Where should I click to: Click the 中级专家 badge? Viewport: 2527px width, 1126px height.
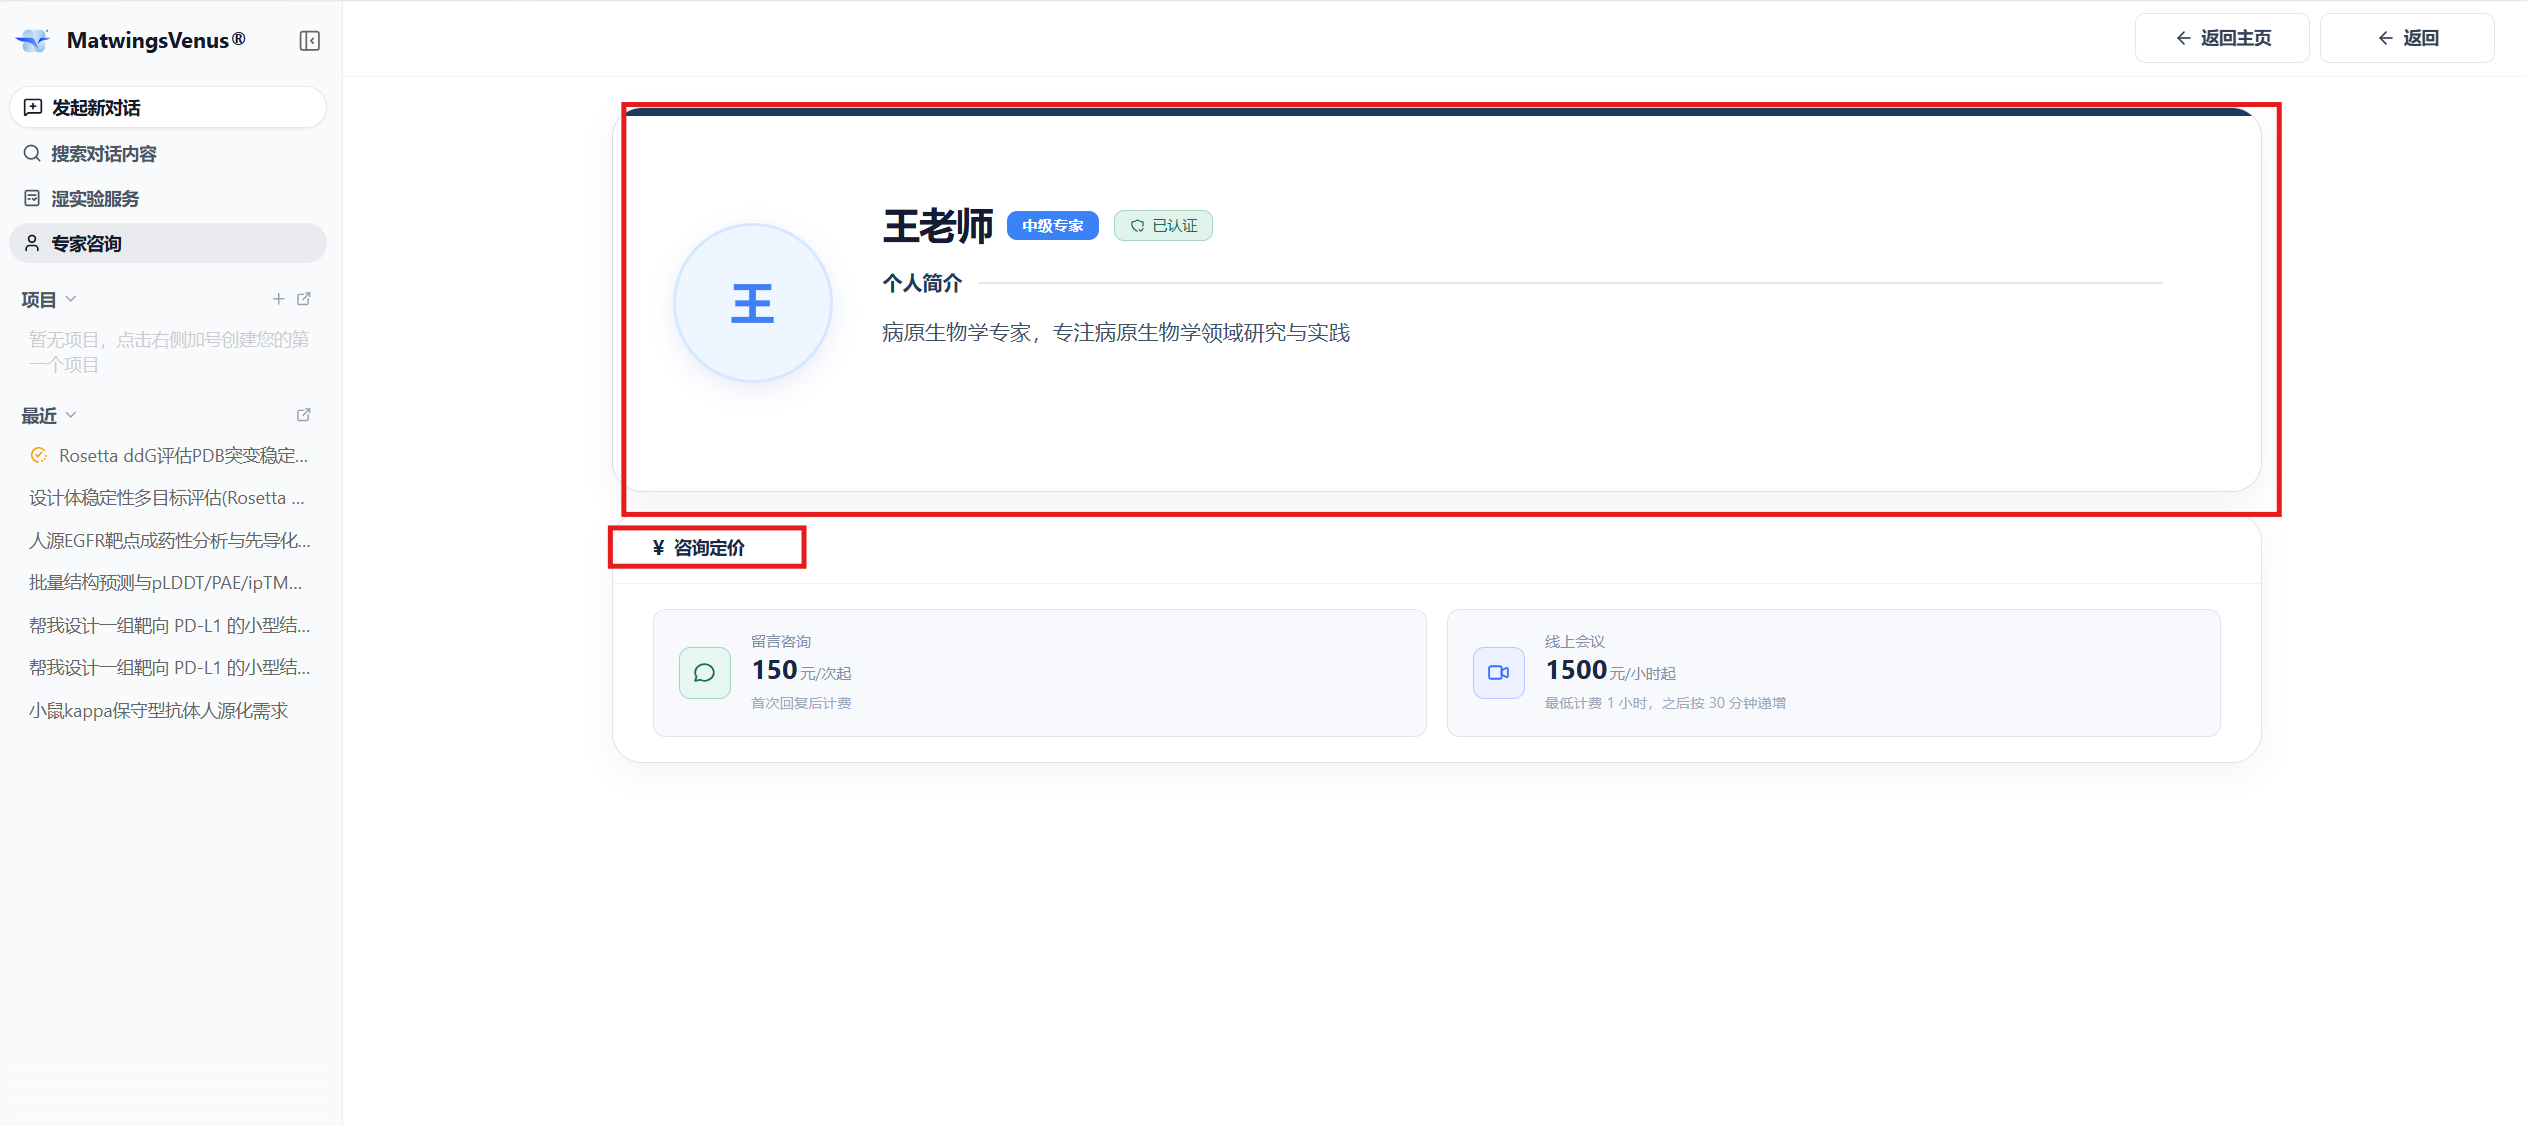coord(1052,226)
